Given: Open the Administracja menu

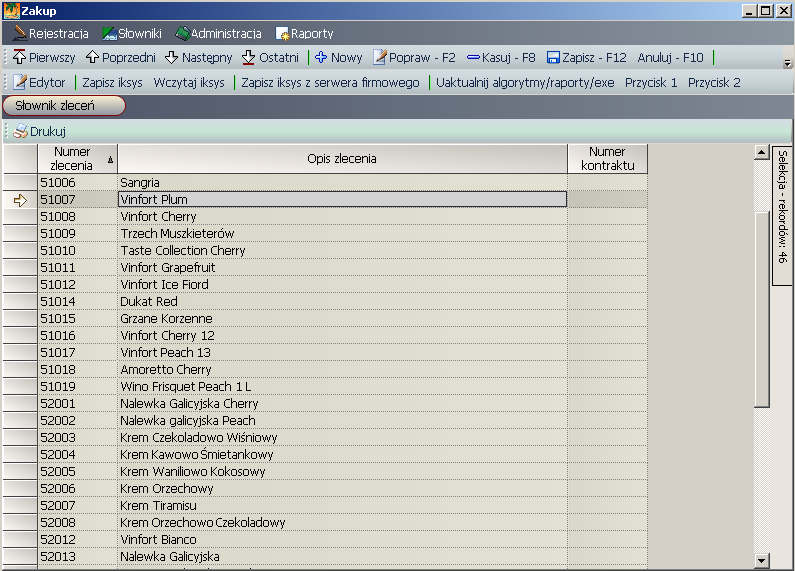Looking at the screenshot, I should tap(219, 33).
